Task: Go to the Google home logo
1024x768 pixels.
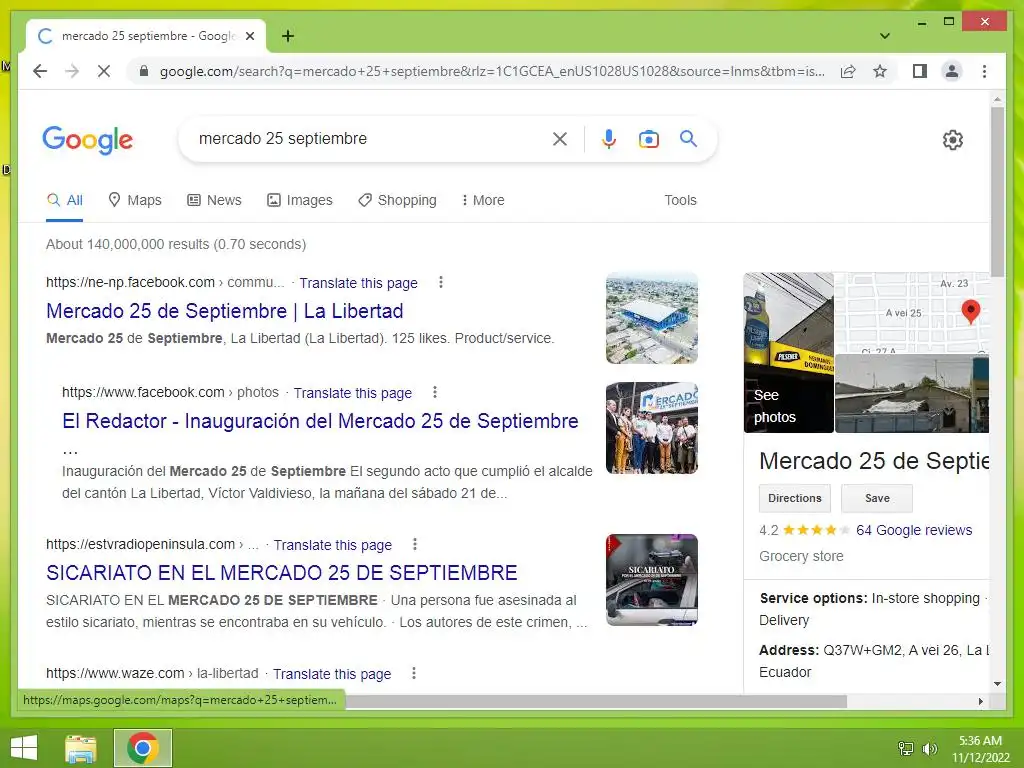Action: click(88, 140)
